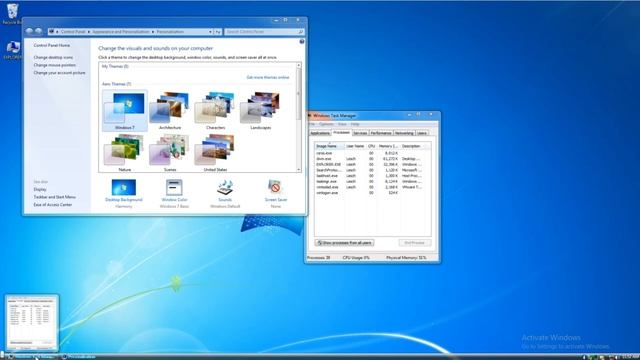
Task: Sort processes by User Name column
Action: [x=355, y=146]
